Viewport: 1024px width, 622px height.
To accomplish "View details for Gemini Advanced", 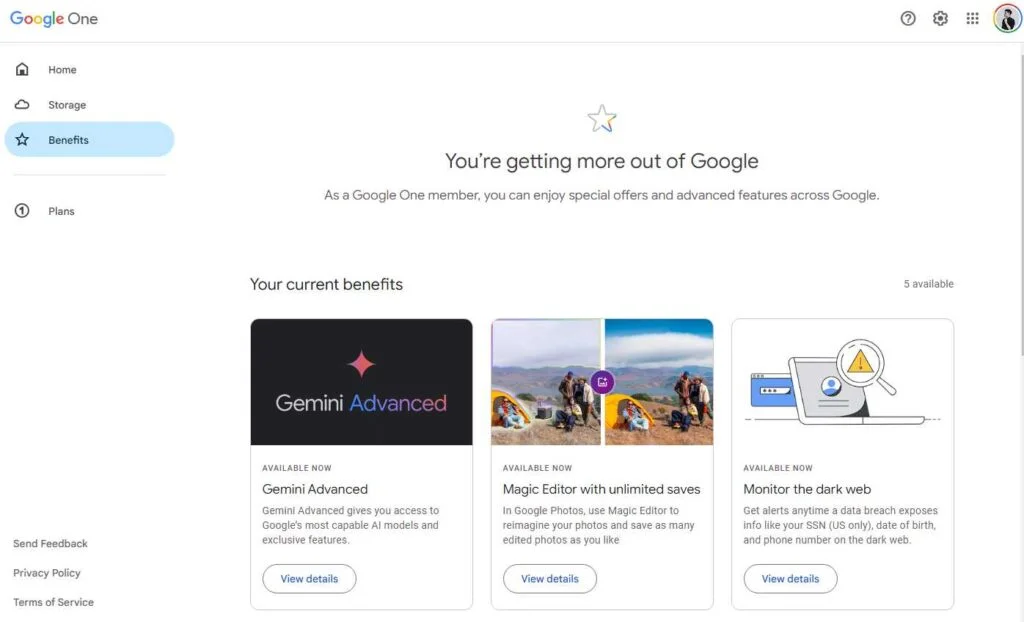I will [309, 579].
